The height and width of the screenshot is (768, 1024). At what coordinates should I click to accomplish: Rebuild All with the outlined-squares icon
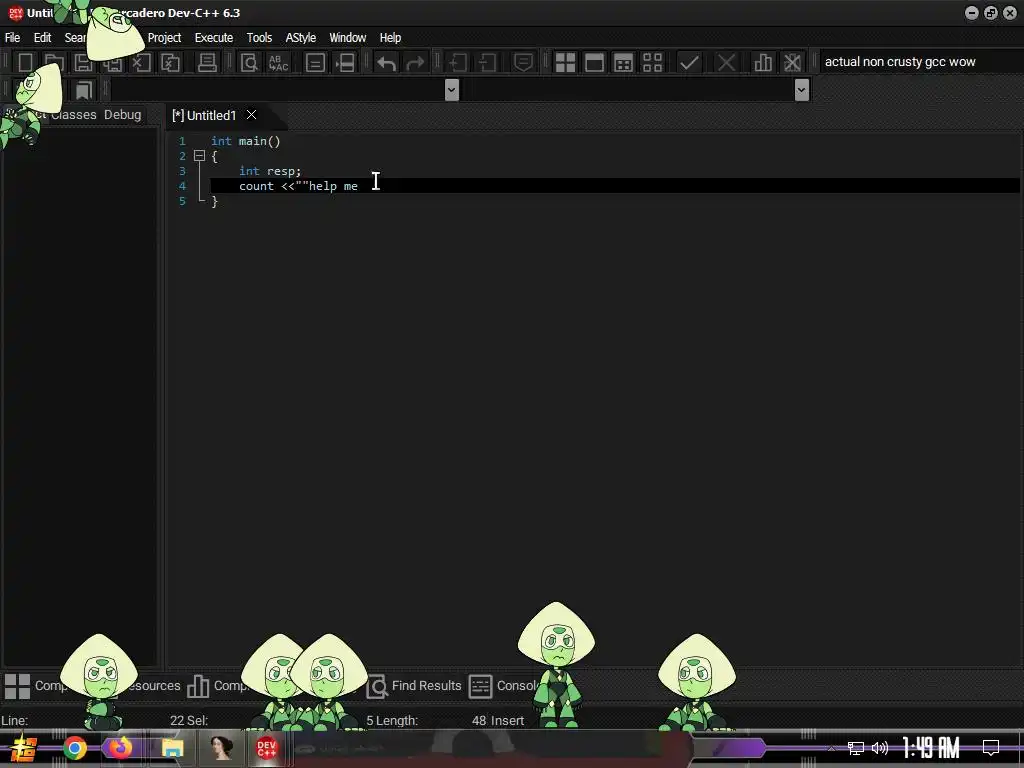coord(652,63)
